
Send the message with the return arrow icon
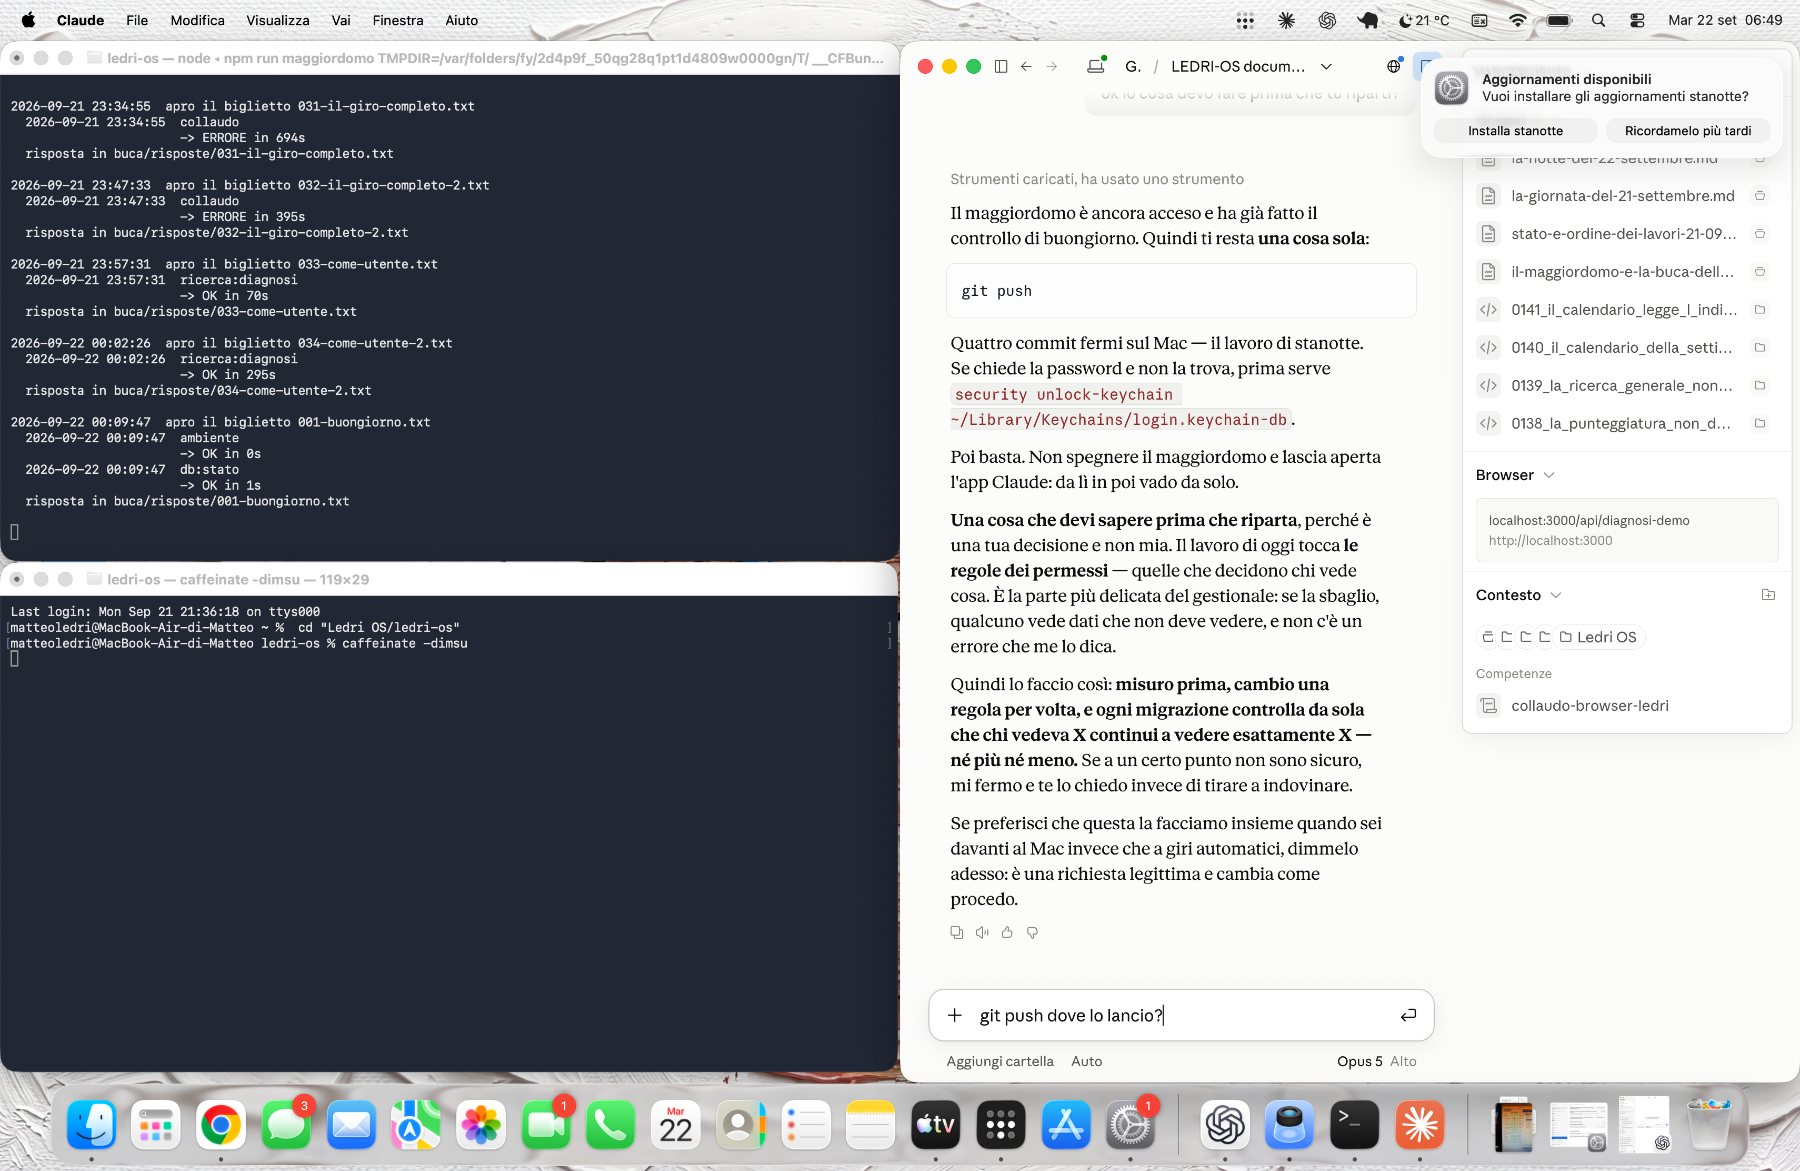tap(1408, 1015)
